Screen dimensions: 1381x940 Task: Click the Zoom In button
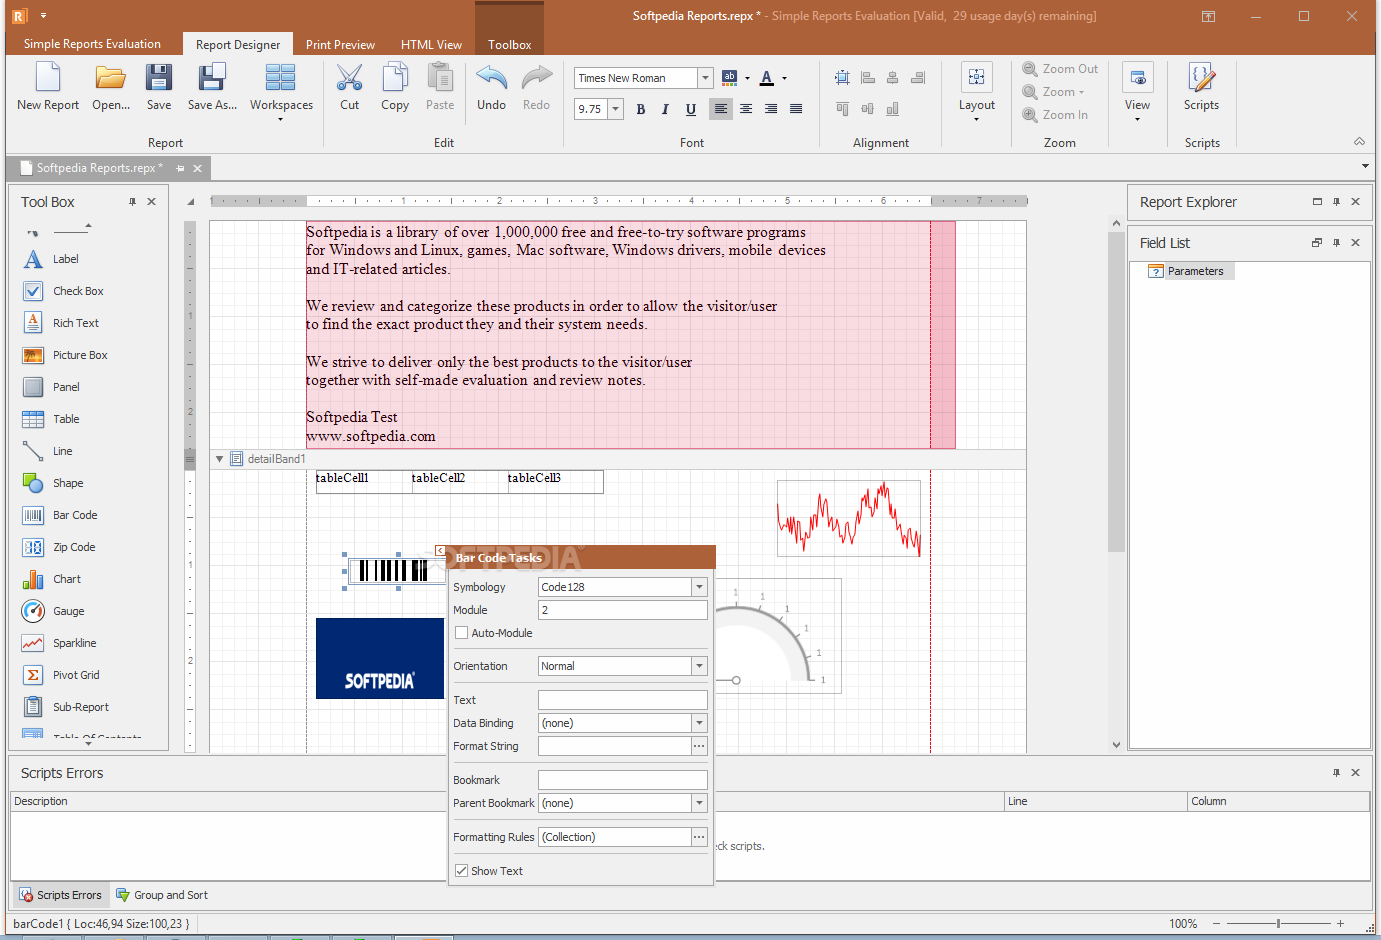pyautogui.click(x=1055, y=115)
